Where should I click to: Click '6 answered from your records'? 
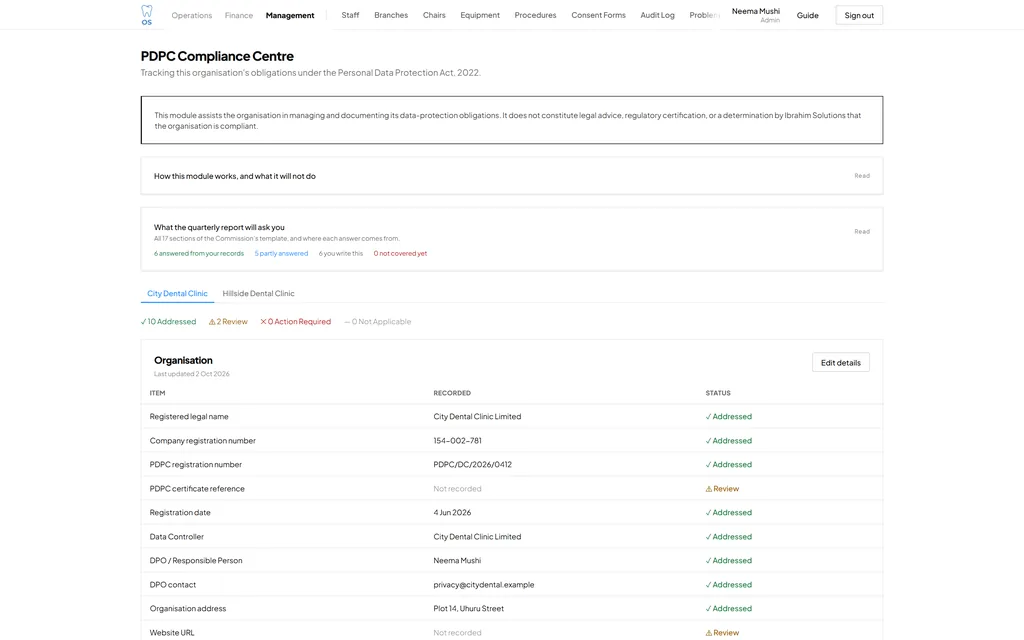point(199,253)
